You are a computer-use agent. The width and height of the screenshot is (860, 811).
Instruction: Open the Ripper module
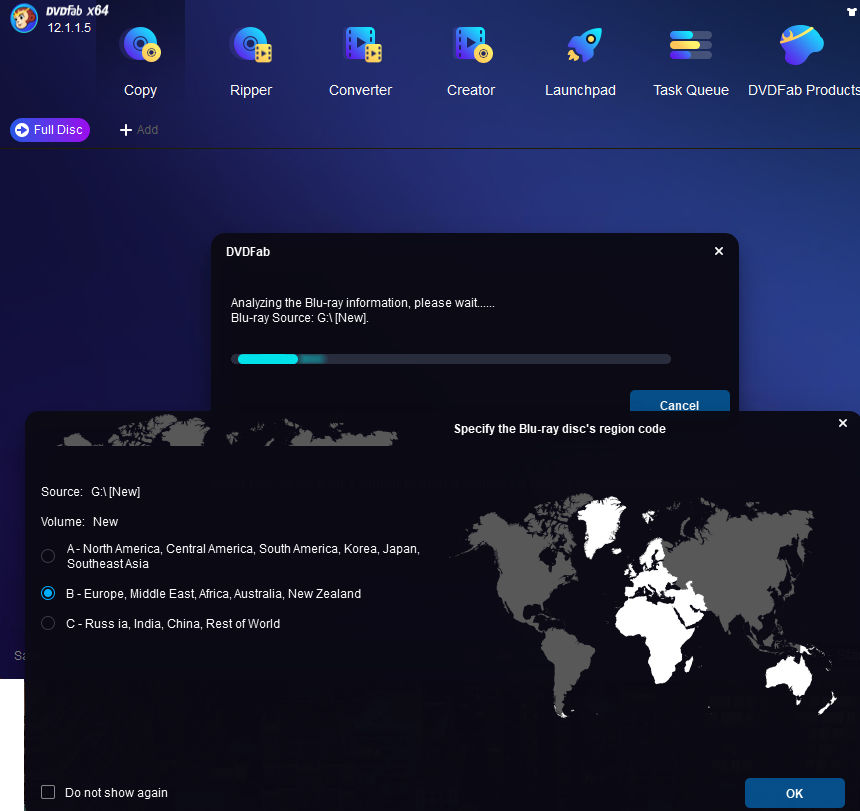point(251,61)
